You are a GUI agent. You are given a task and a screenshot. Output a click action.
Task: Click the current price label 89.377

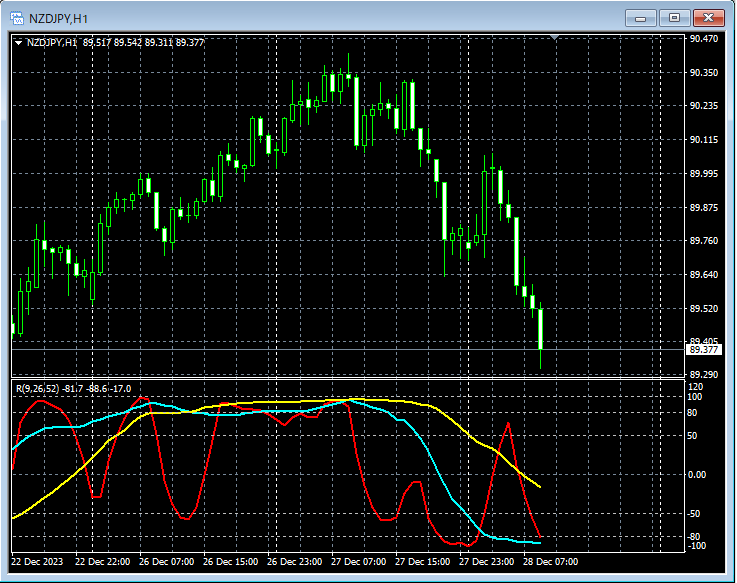coord(704,350)
